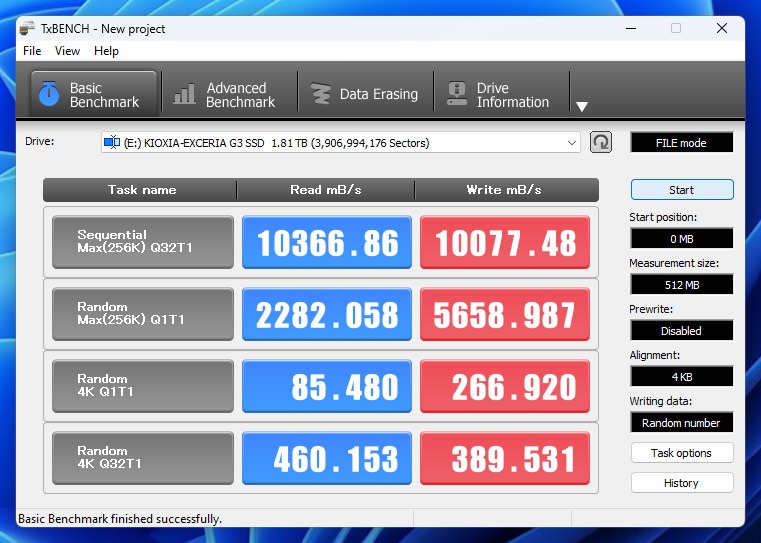Click the drive icon beside (E:) KIOXIA
Viewport: 761px width, 543px height.
click(x=112, y=143)
